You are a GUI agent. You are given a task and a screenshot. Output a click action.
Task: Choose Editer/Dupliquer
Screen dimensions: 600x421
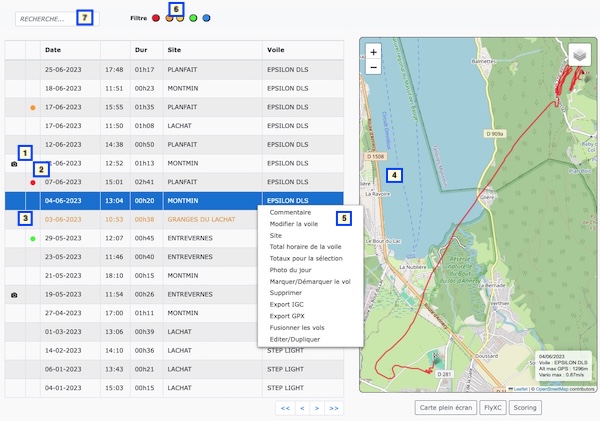[295, 339]
